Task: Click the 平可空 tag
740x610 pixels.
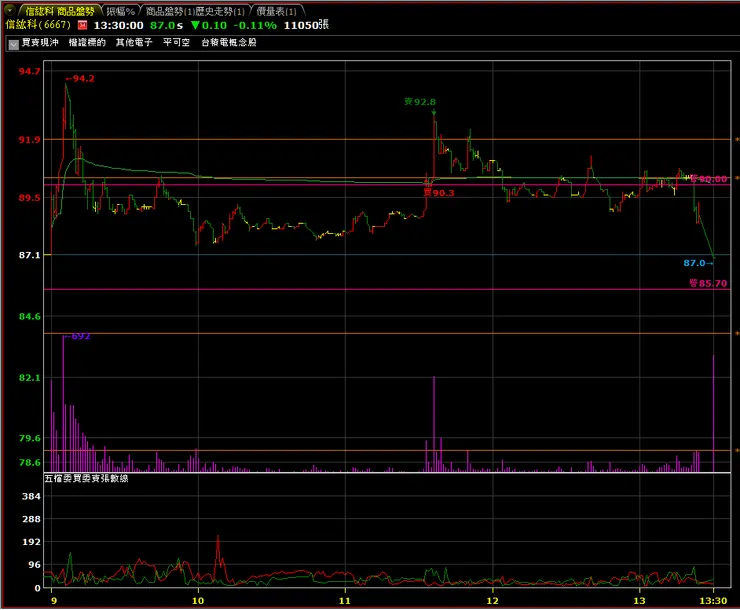Action: click(x=177, y=42)
